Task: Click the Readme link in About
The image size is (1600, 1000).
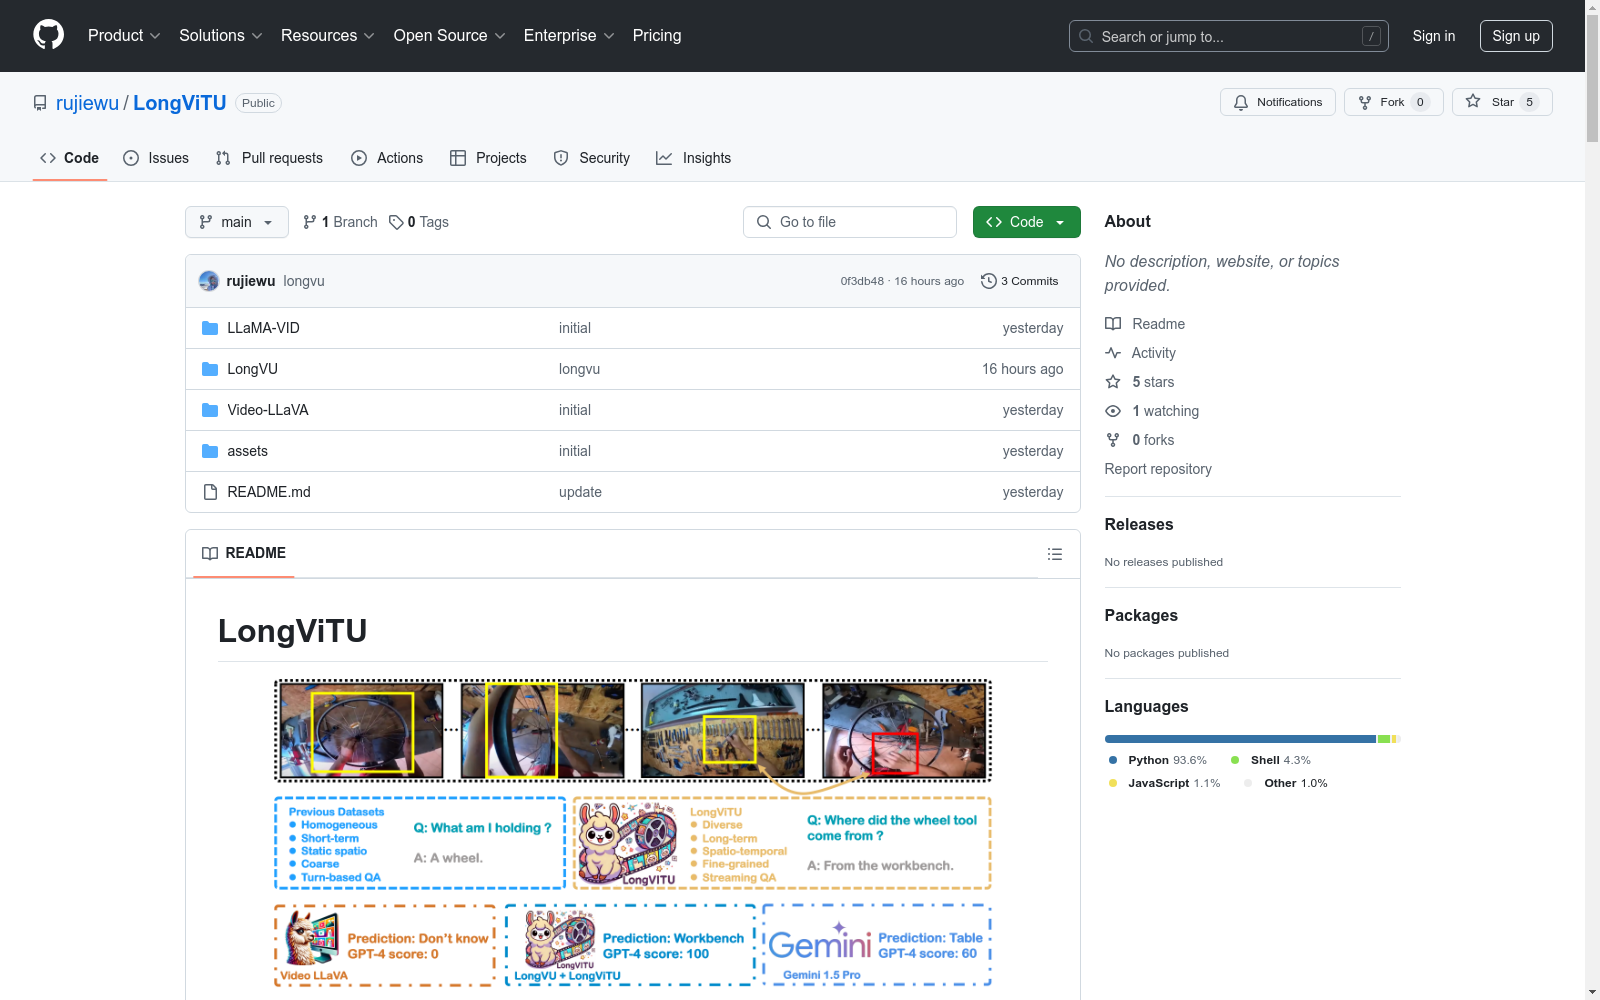Action: [x=1145, y=324]
